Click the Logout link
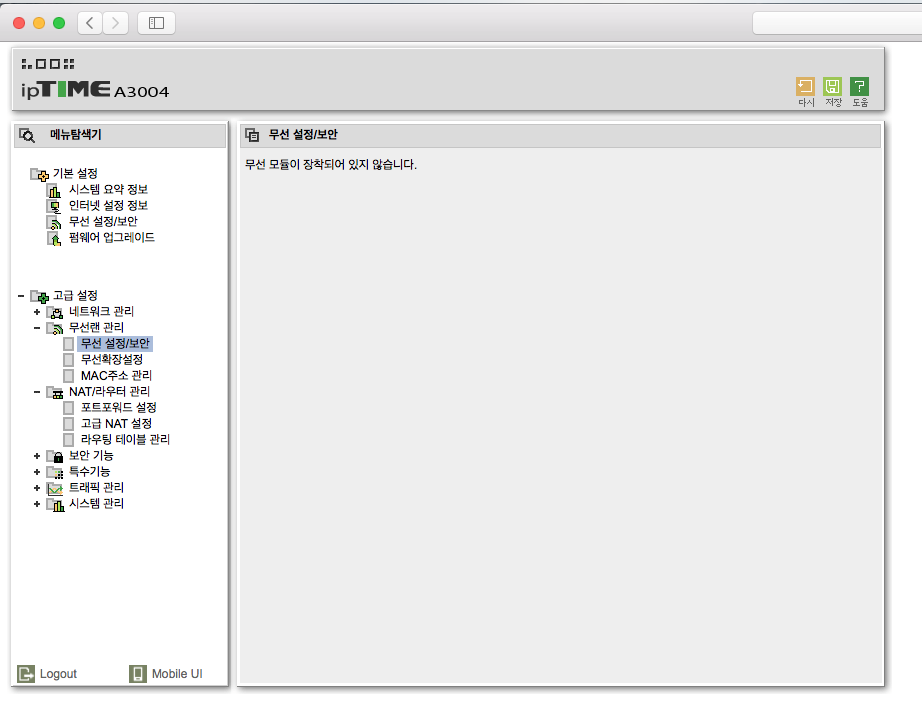 (58, 674)
